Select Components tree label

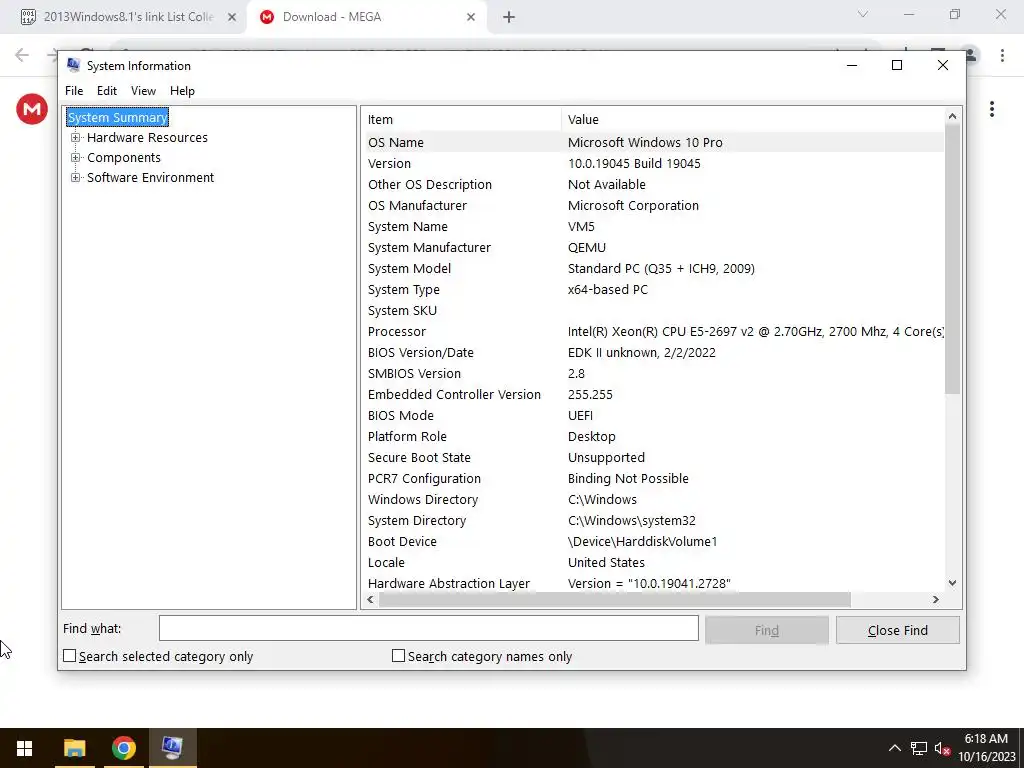click(124, 157)
